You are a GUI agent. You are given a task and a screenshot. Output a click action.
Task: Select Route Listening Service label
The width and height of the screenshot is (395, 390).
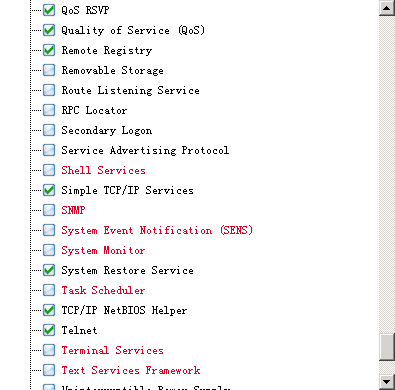130,90
